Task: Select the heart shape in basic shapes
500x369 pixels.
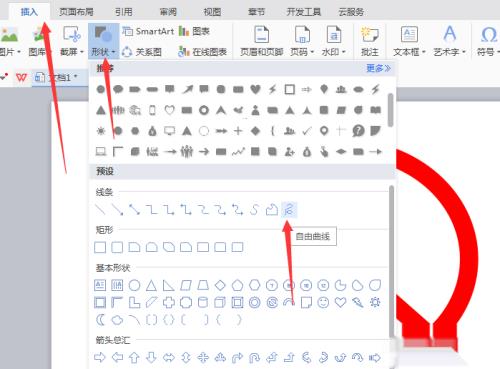Action: (340, 303)
